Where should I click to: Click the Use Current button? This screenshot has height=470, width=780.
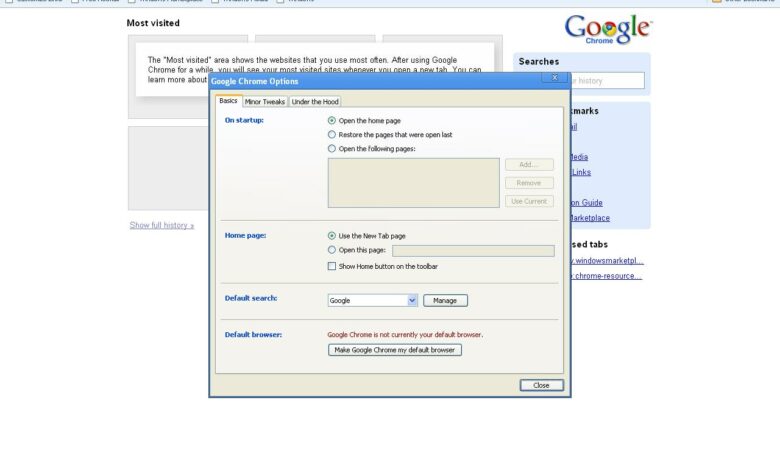[529, 201]
